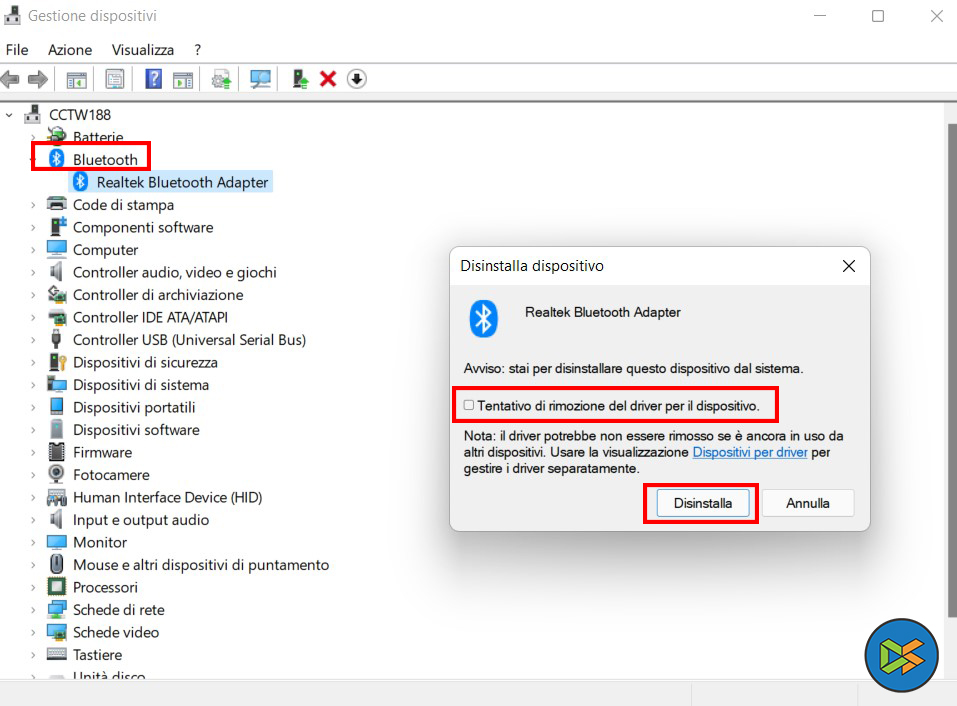Screen dimensions: 957x706
Task: Follow the Dispositivi per driver link
Action: [749, 452]
